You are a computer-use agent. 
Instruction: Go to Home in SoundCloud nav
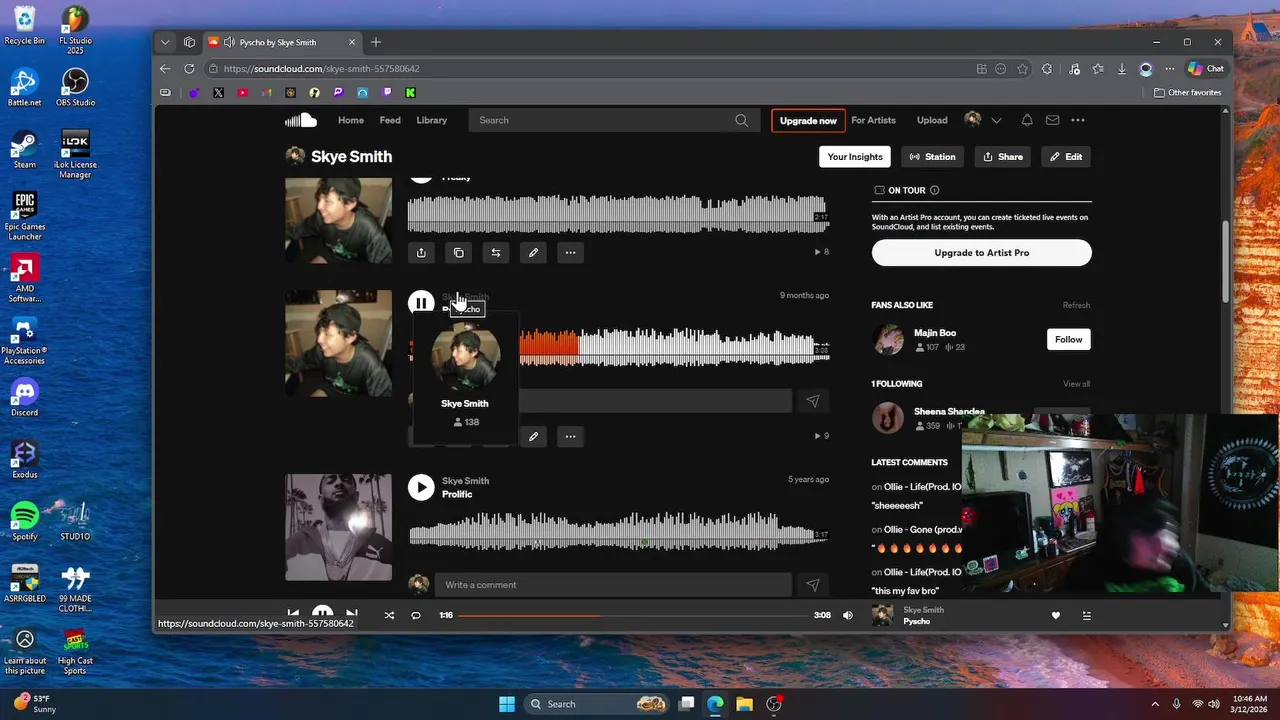[x=351, y=120]
